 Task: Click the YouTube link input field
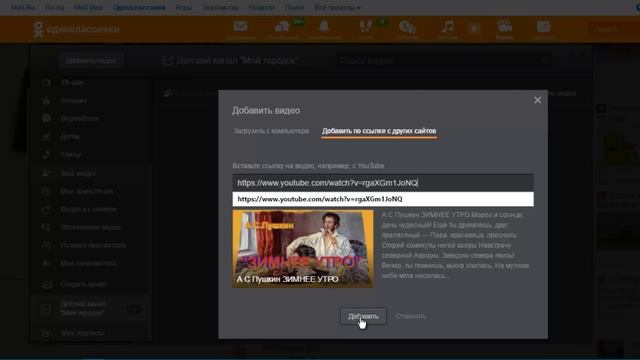[x=383, y=183]
